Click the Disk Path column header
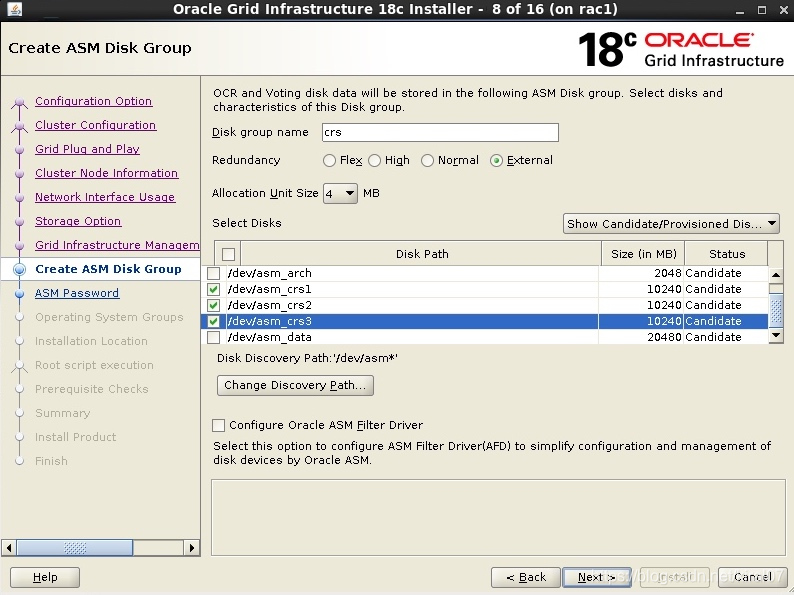 tap(422, 254)
